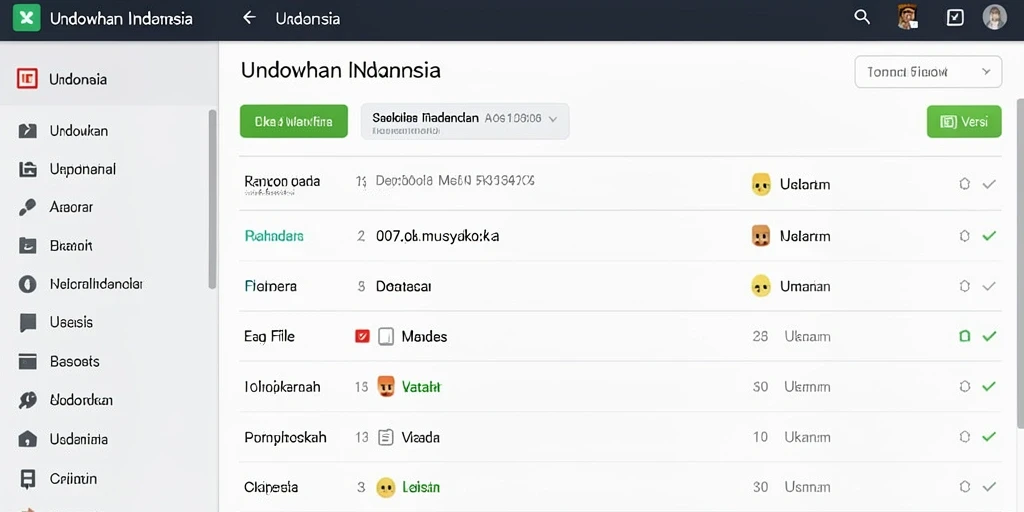
Task: Click the back arrow next to Undansia
Action: (x=249, y=18)
